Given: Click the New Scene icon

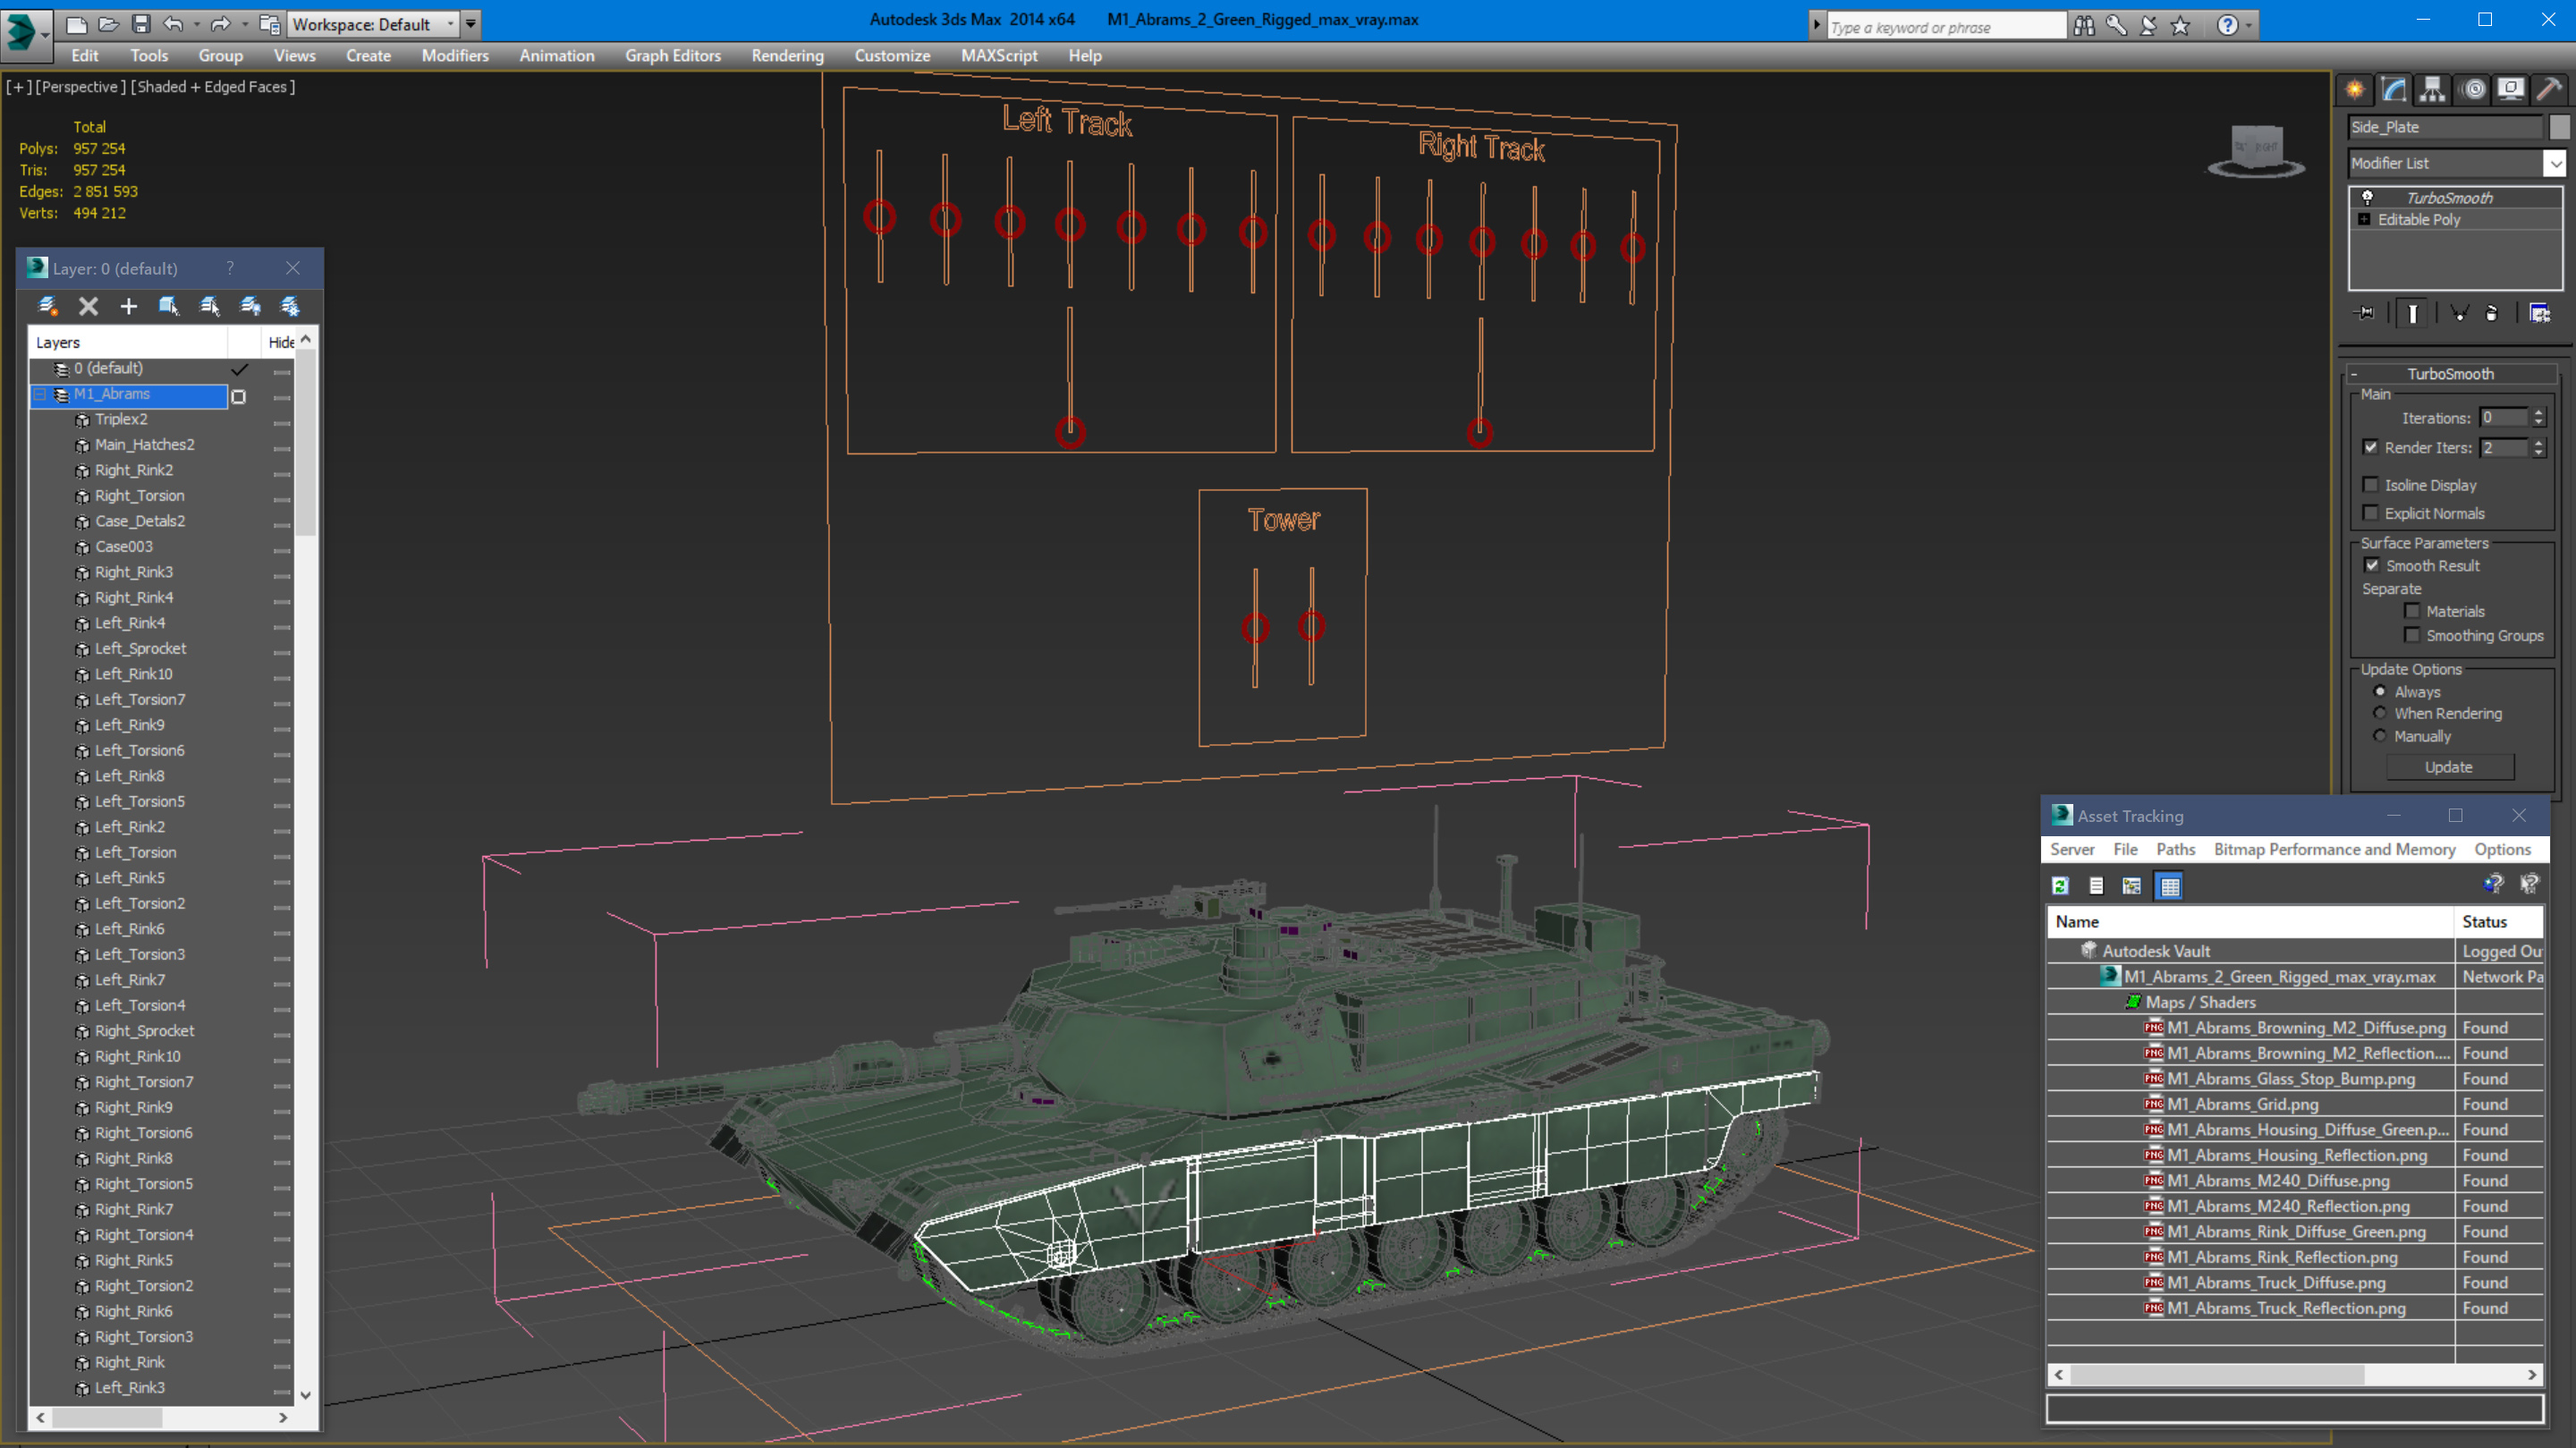Looking at the screenshot, I should point(76,24).
